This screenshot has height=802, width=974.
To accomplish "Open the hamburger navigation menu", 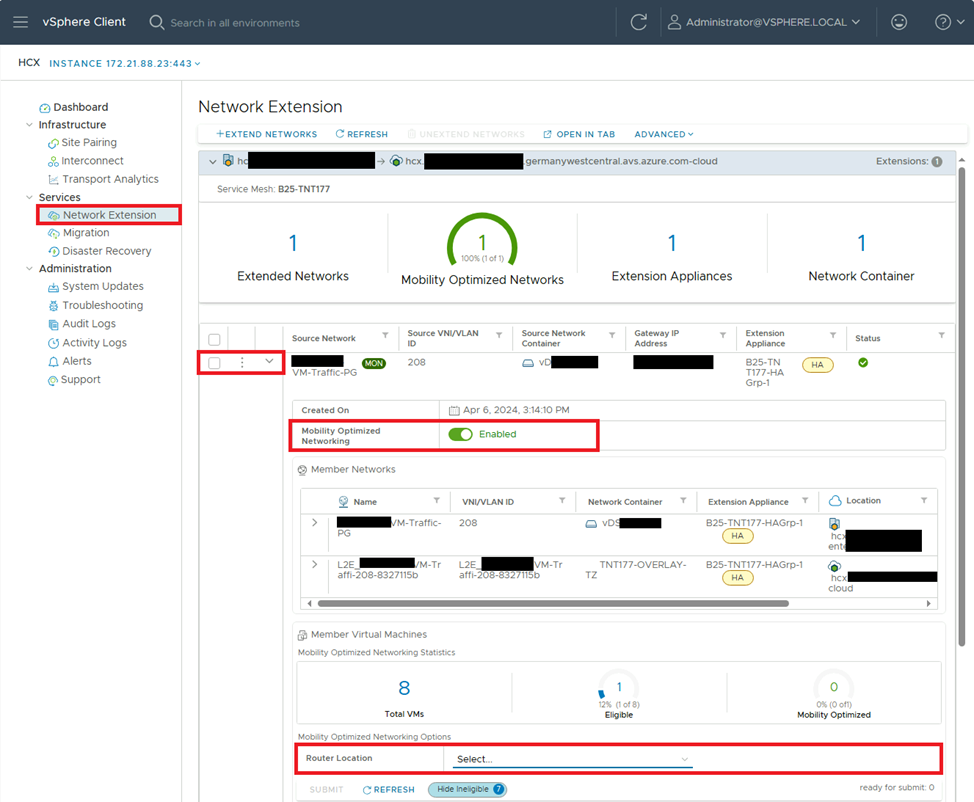I will [20, 22].
